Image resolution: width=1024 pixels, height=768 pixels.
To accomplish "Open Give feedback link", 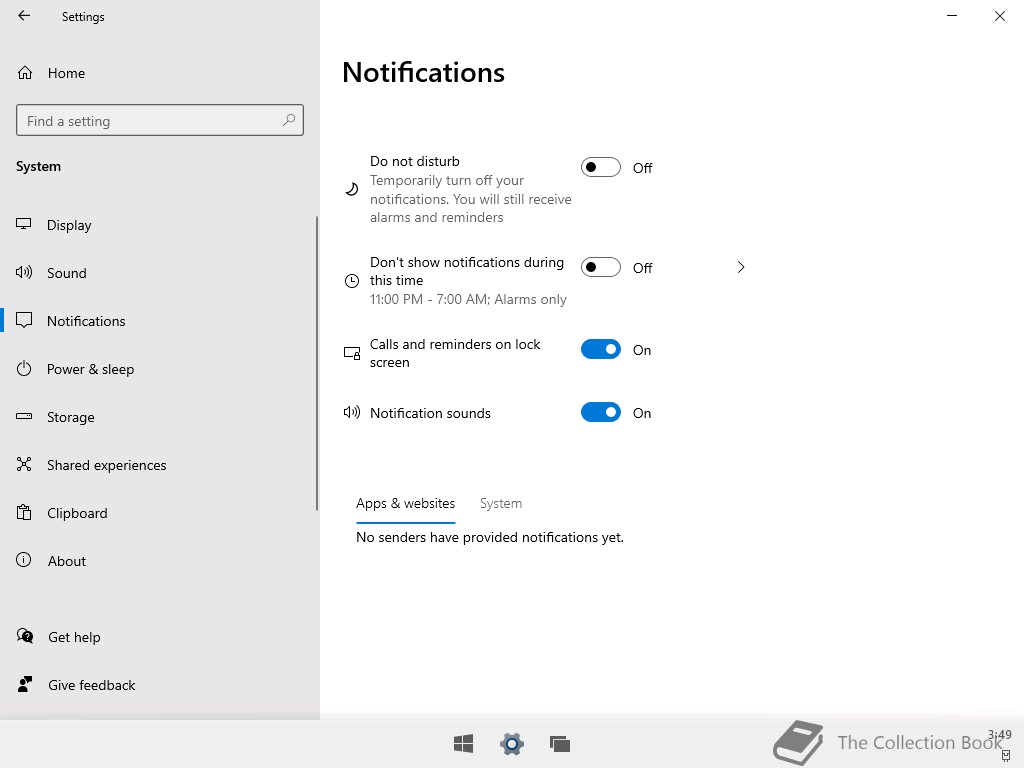I will coord(91,685).
